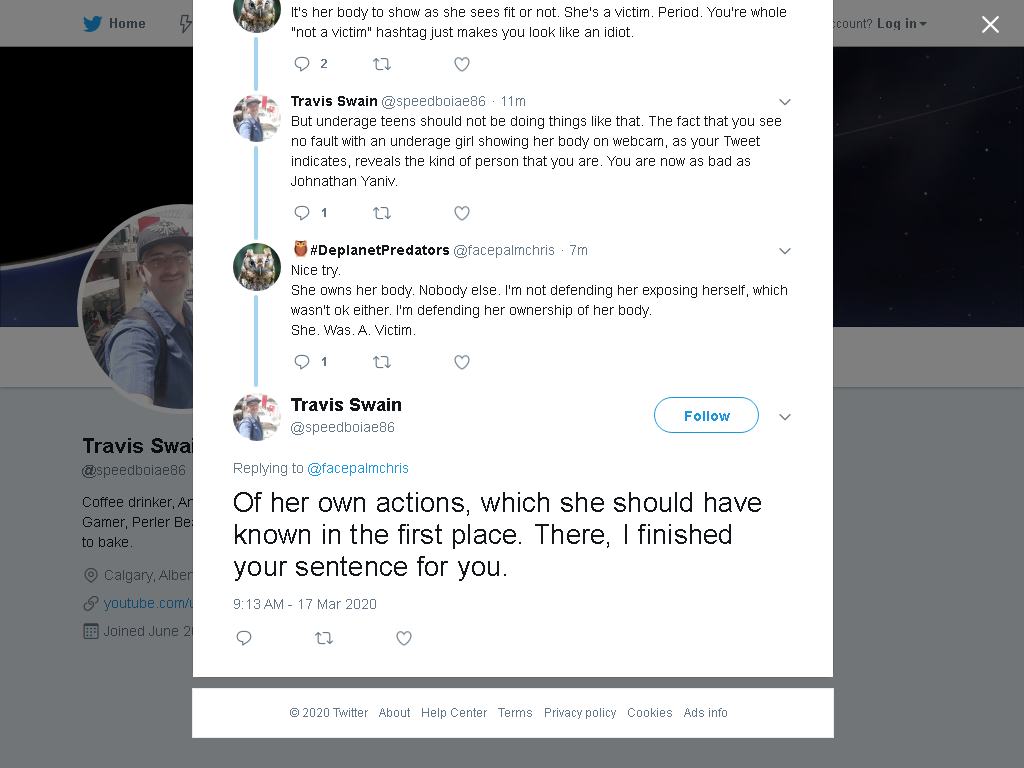Open the dropdown chevron on the 7m tweet

tap(785, 251)
